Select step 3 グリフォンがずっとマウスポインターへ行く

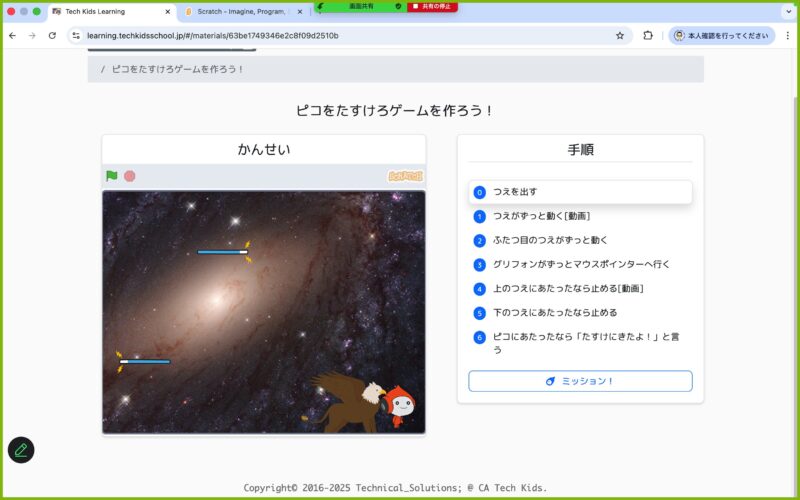pos(580,264)
